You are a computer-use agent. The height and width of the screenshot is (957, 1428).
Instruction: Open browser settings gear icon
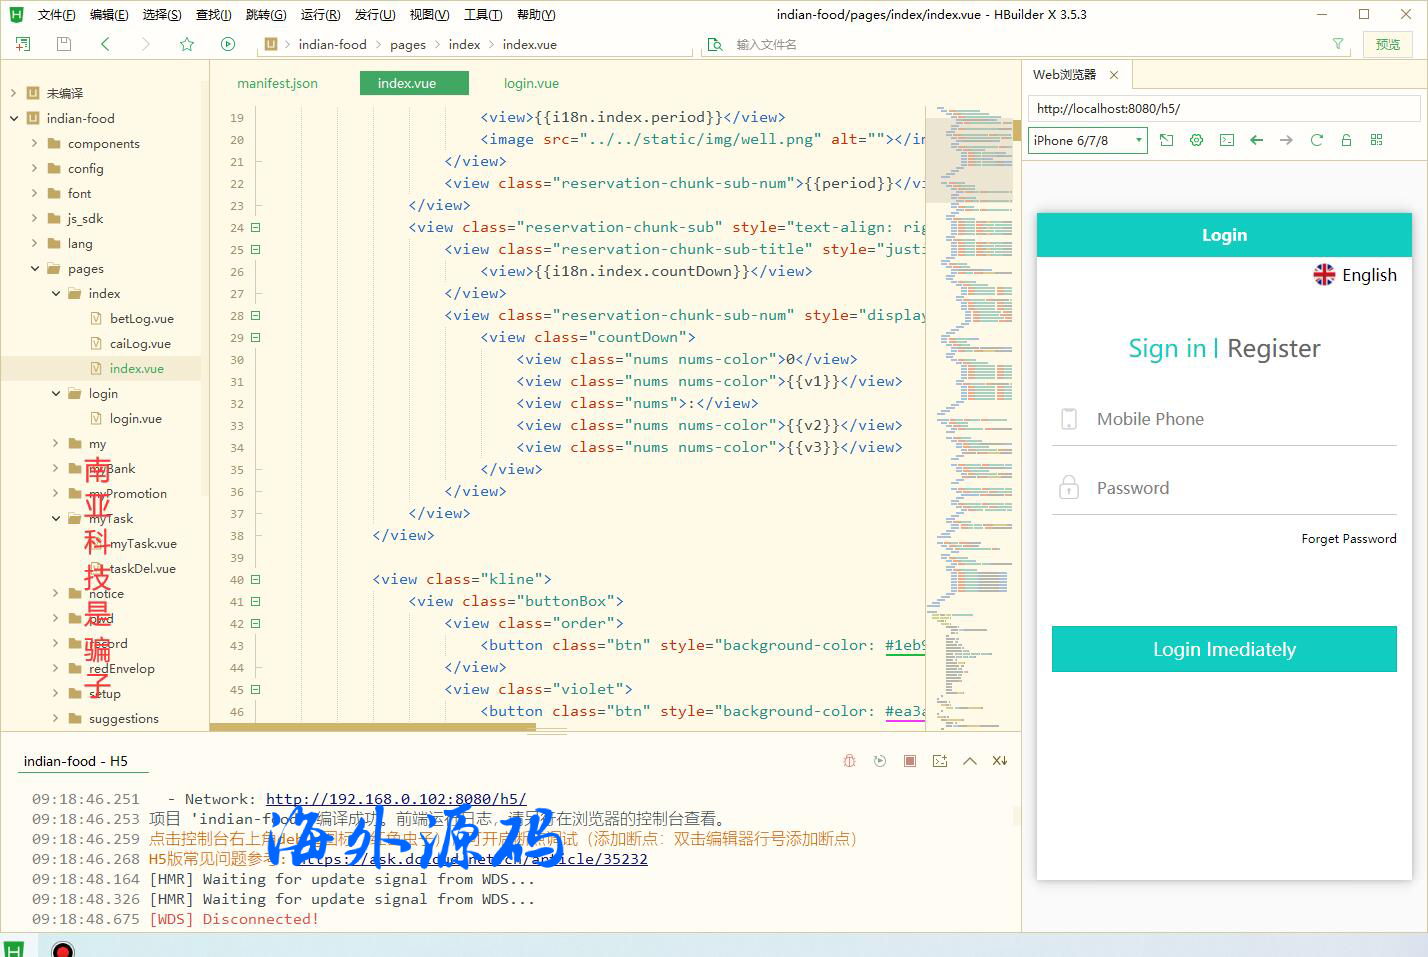1196,141
